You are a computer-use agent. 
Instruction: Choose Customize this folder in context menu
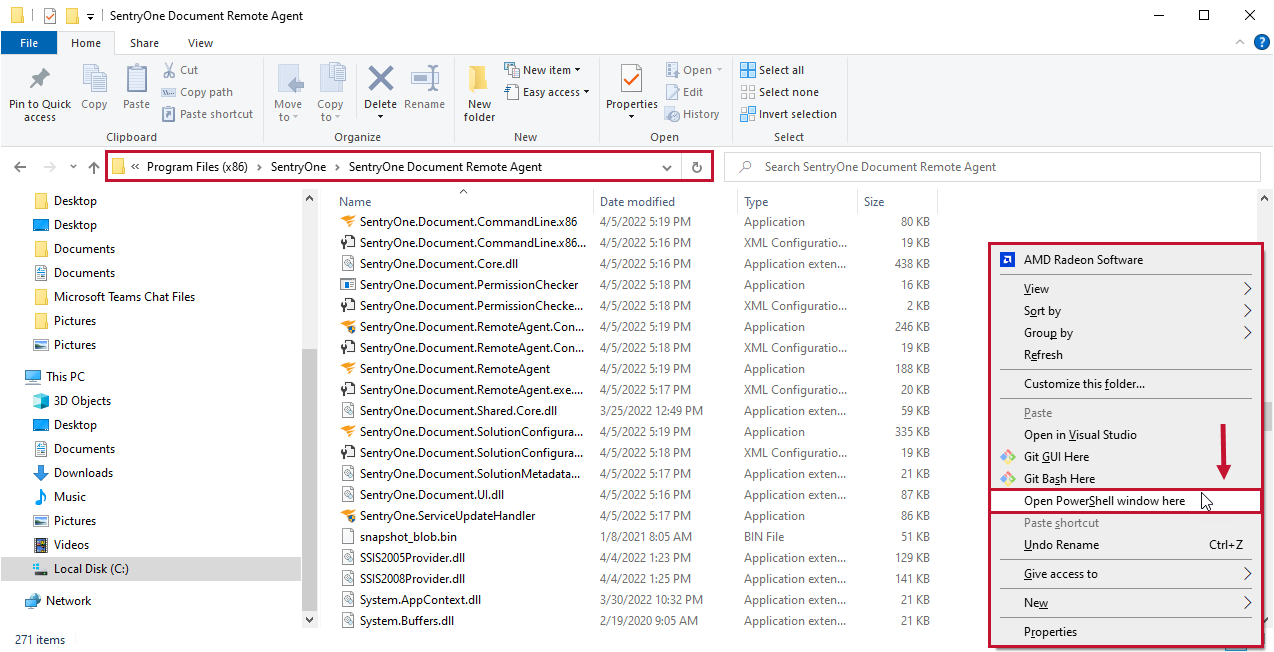(x=1124, y=384)
